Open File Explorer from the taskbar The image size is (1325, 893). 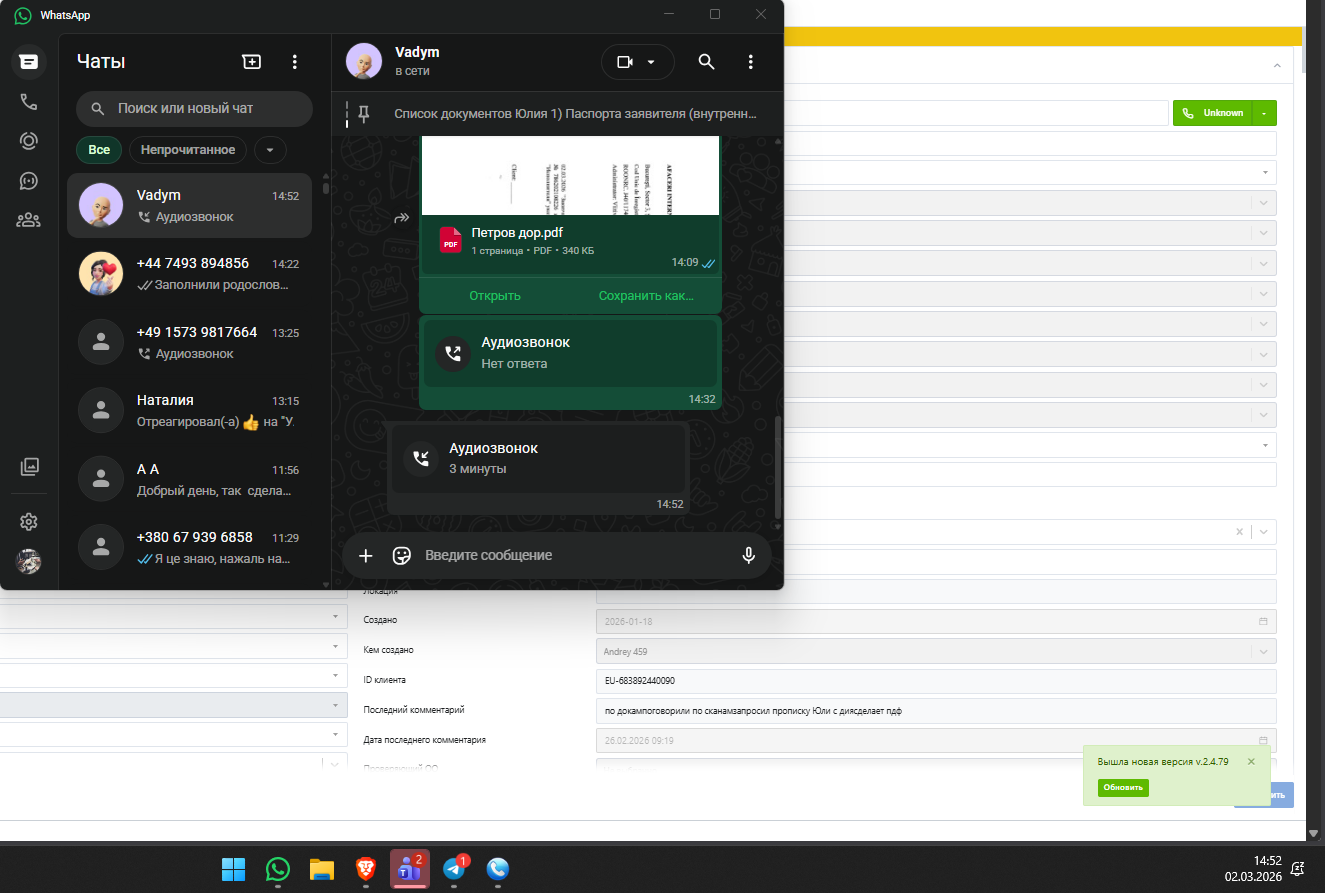pyautogui.click(x=321, y=869)
